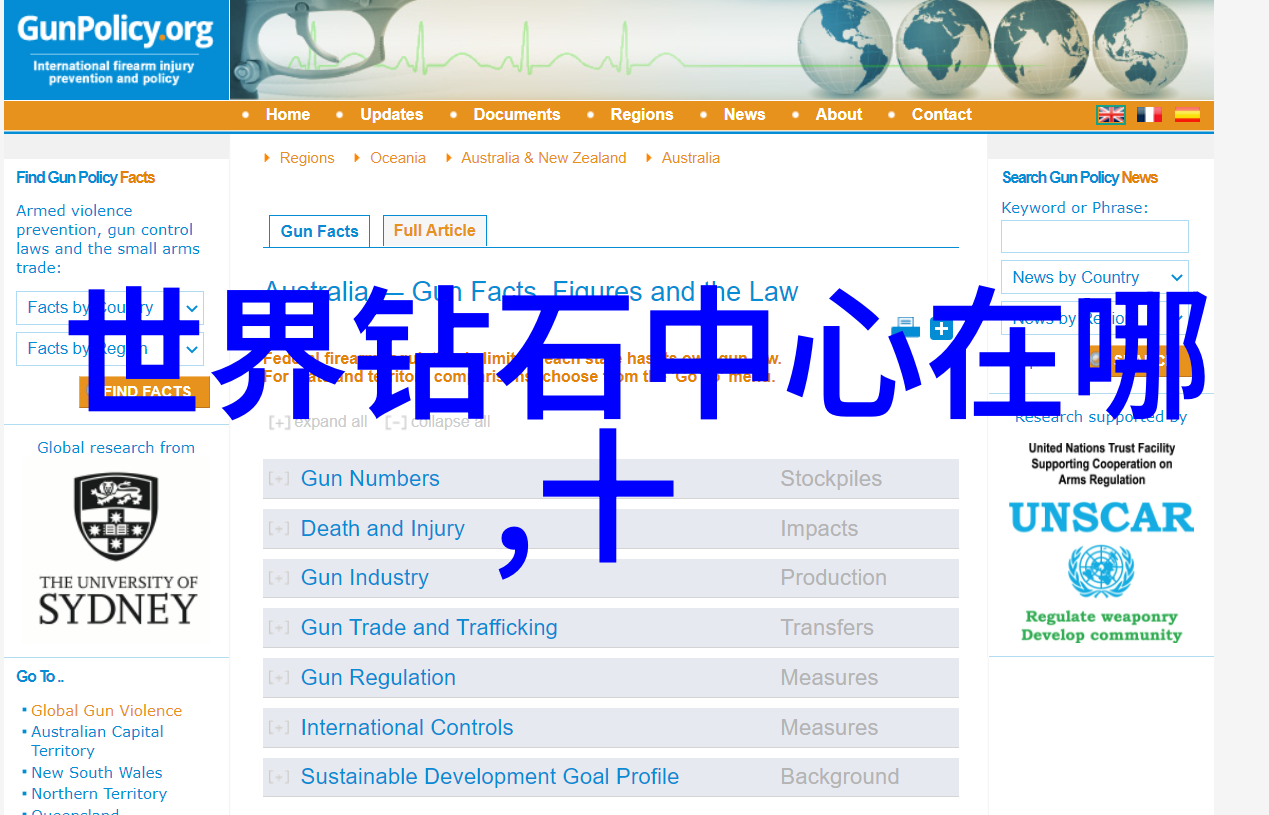Open the News by Country dropdown
The image size is (1269, 815).
(1095, 278)
